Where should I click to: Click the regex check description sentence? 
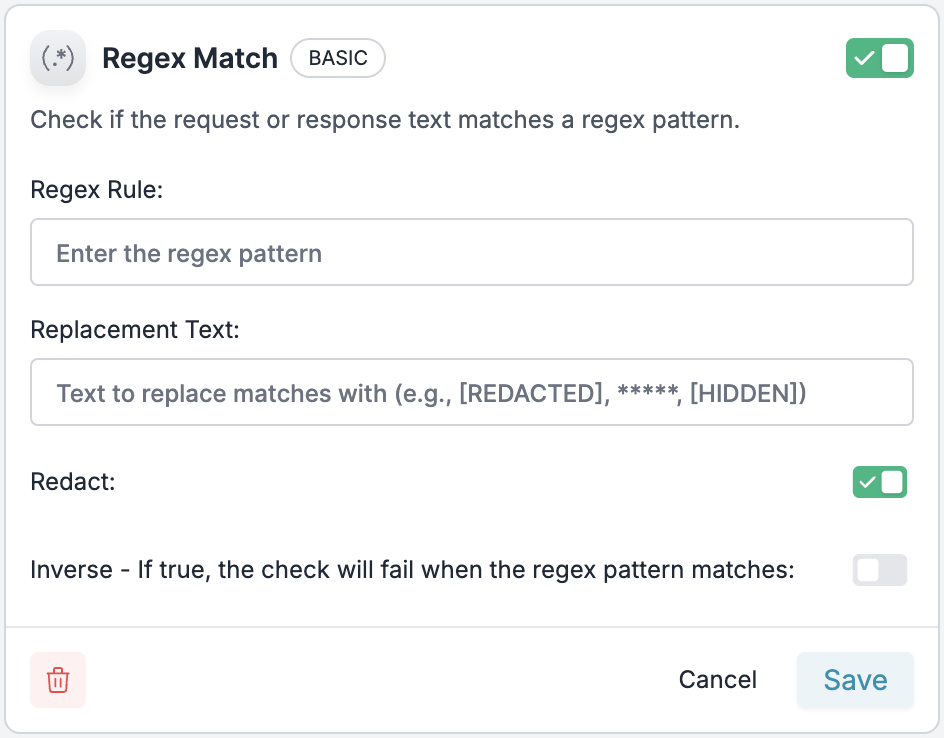coord(385,121)
